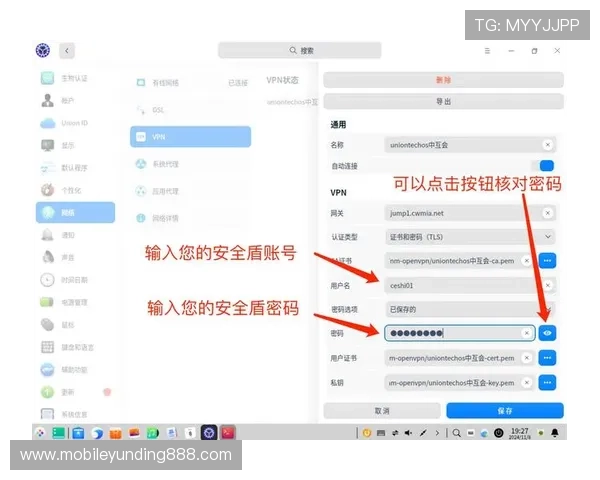Toggle the 自动连接 auto-connect switch
This screenshot has width=600, height=480.
[x=546, y=166]
